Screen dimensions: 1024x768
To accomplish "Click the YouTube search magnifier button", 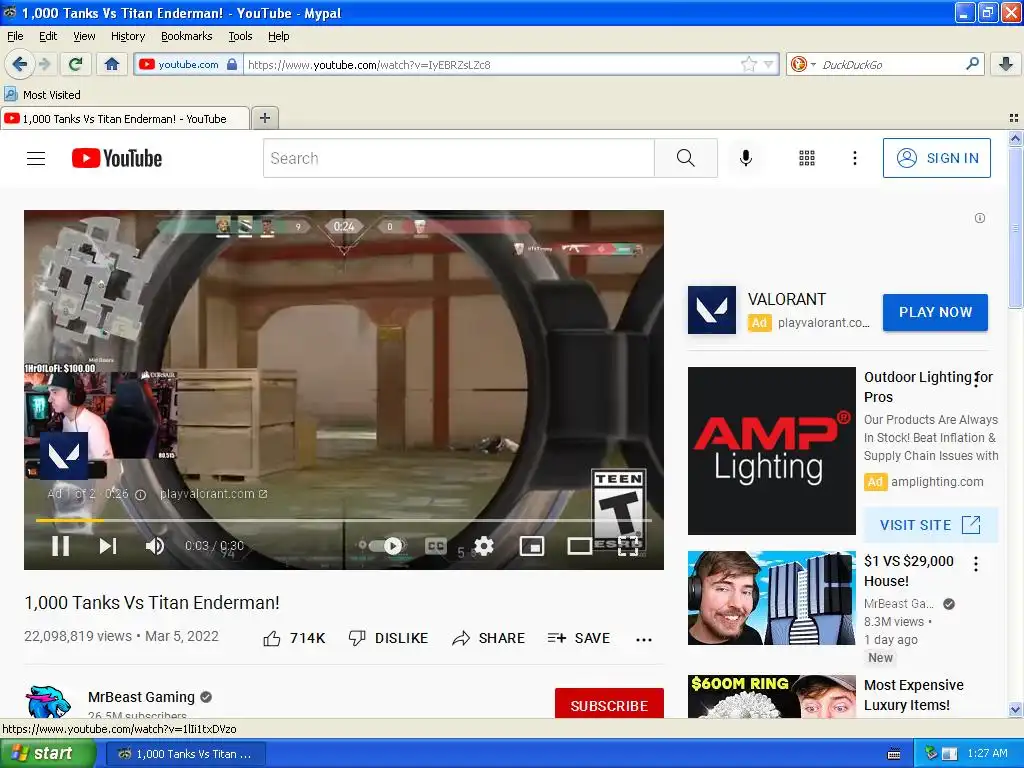I will pyautogui.click(x=686, y=158).
